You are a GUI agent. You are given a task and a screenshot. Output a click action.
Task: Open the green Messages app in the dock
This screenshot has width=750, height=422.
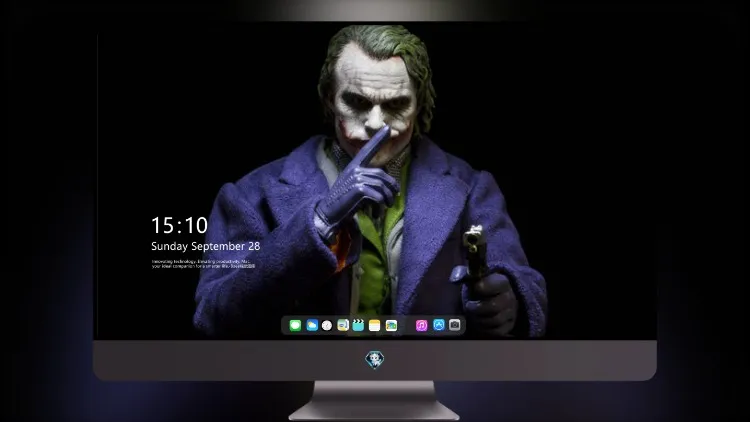(x=295, y=325)
